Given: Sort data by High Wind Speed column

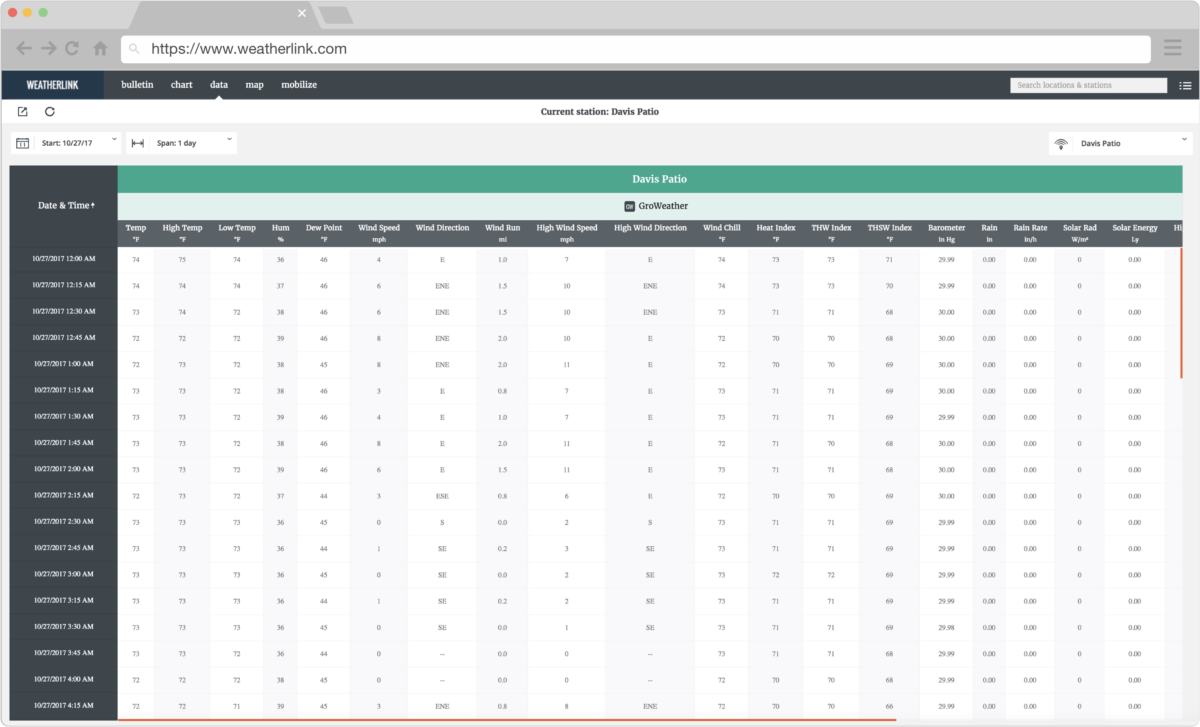Looking at the screenshot, I should point(567,229).
